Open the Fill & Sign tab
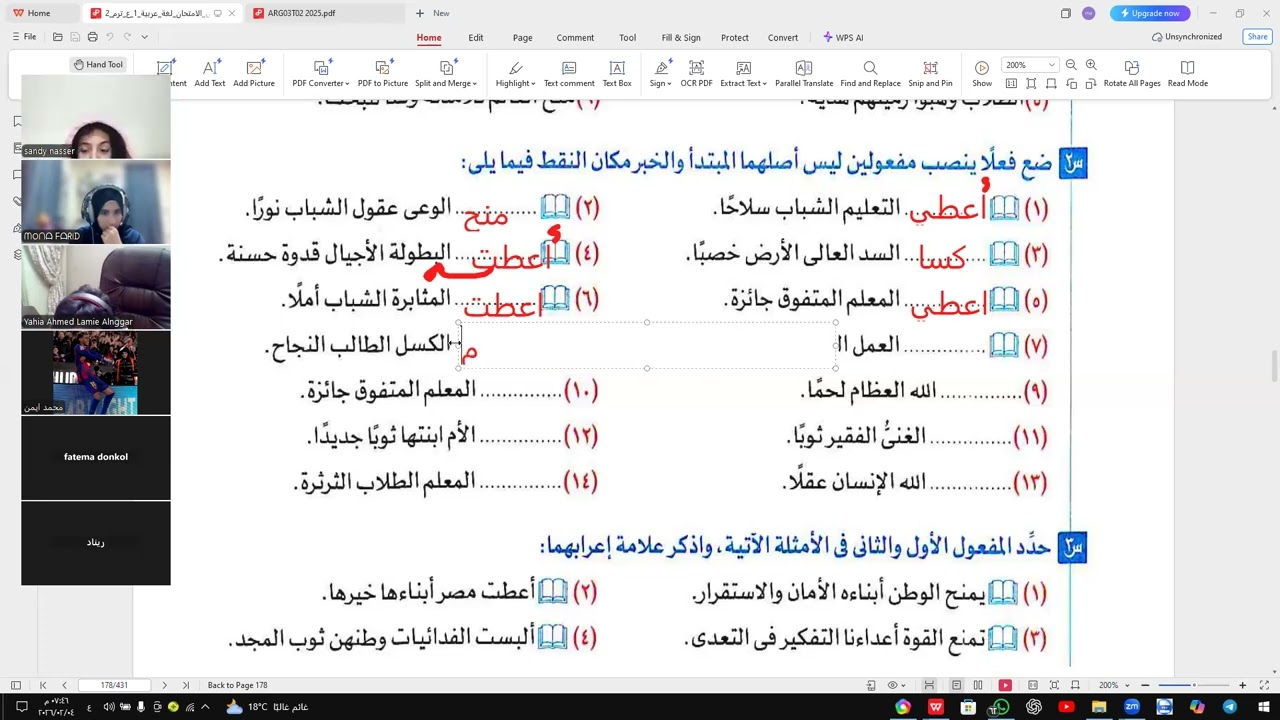The image size is (1280, 720). 681,38
